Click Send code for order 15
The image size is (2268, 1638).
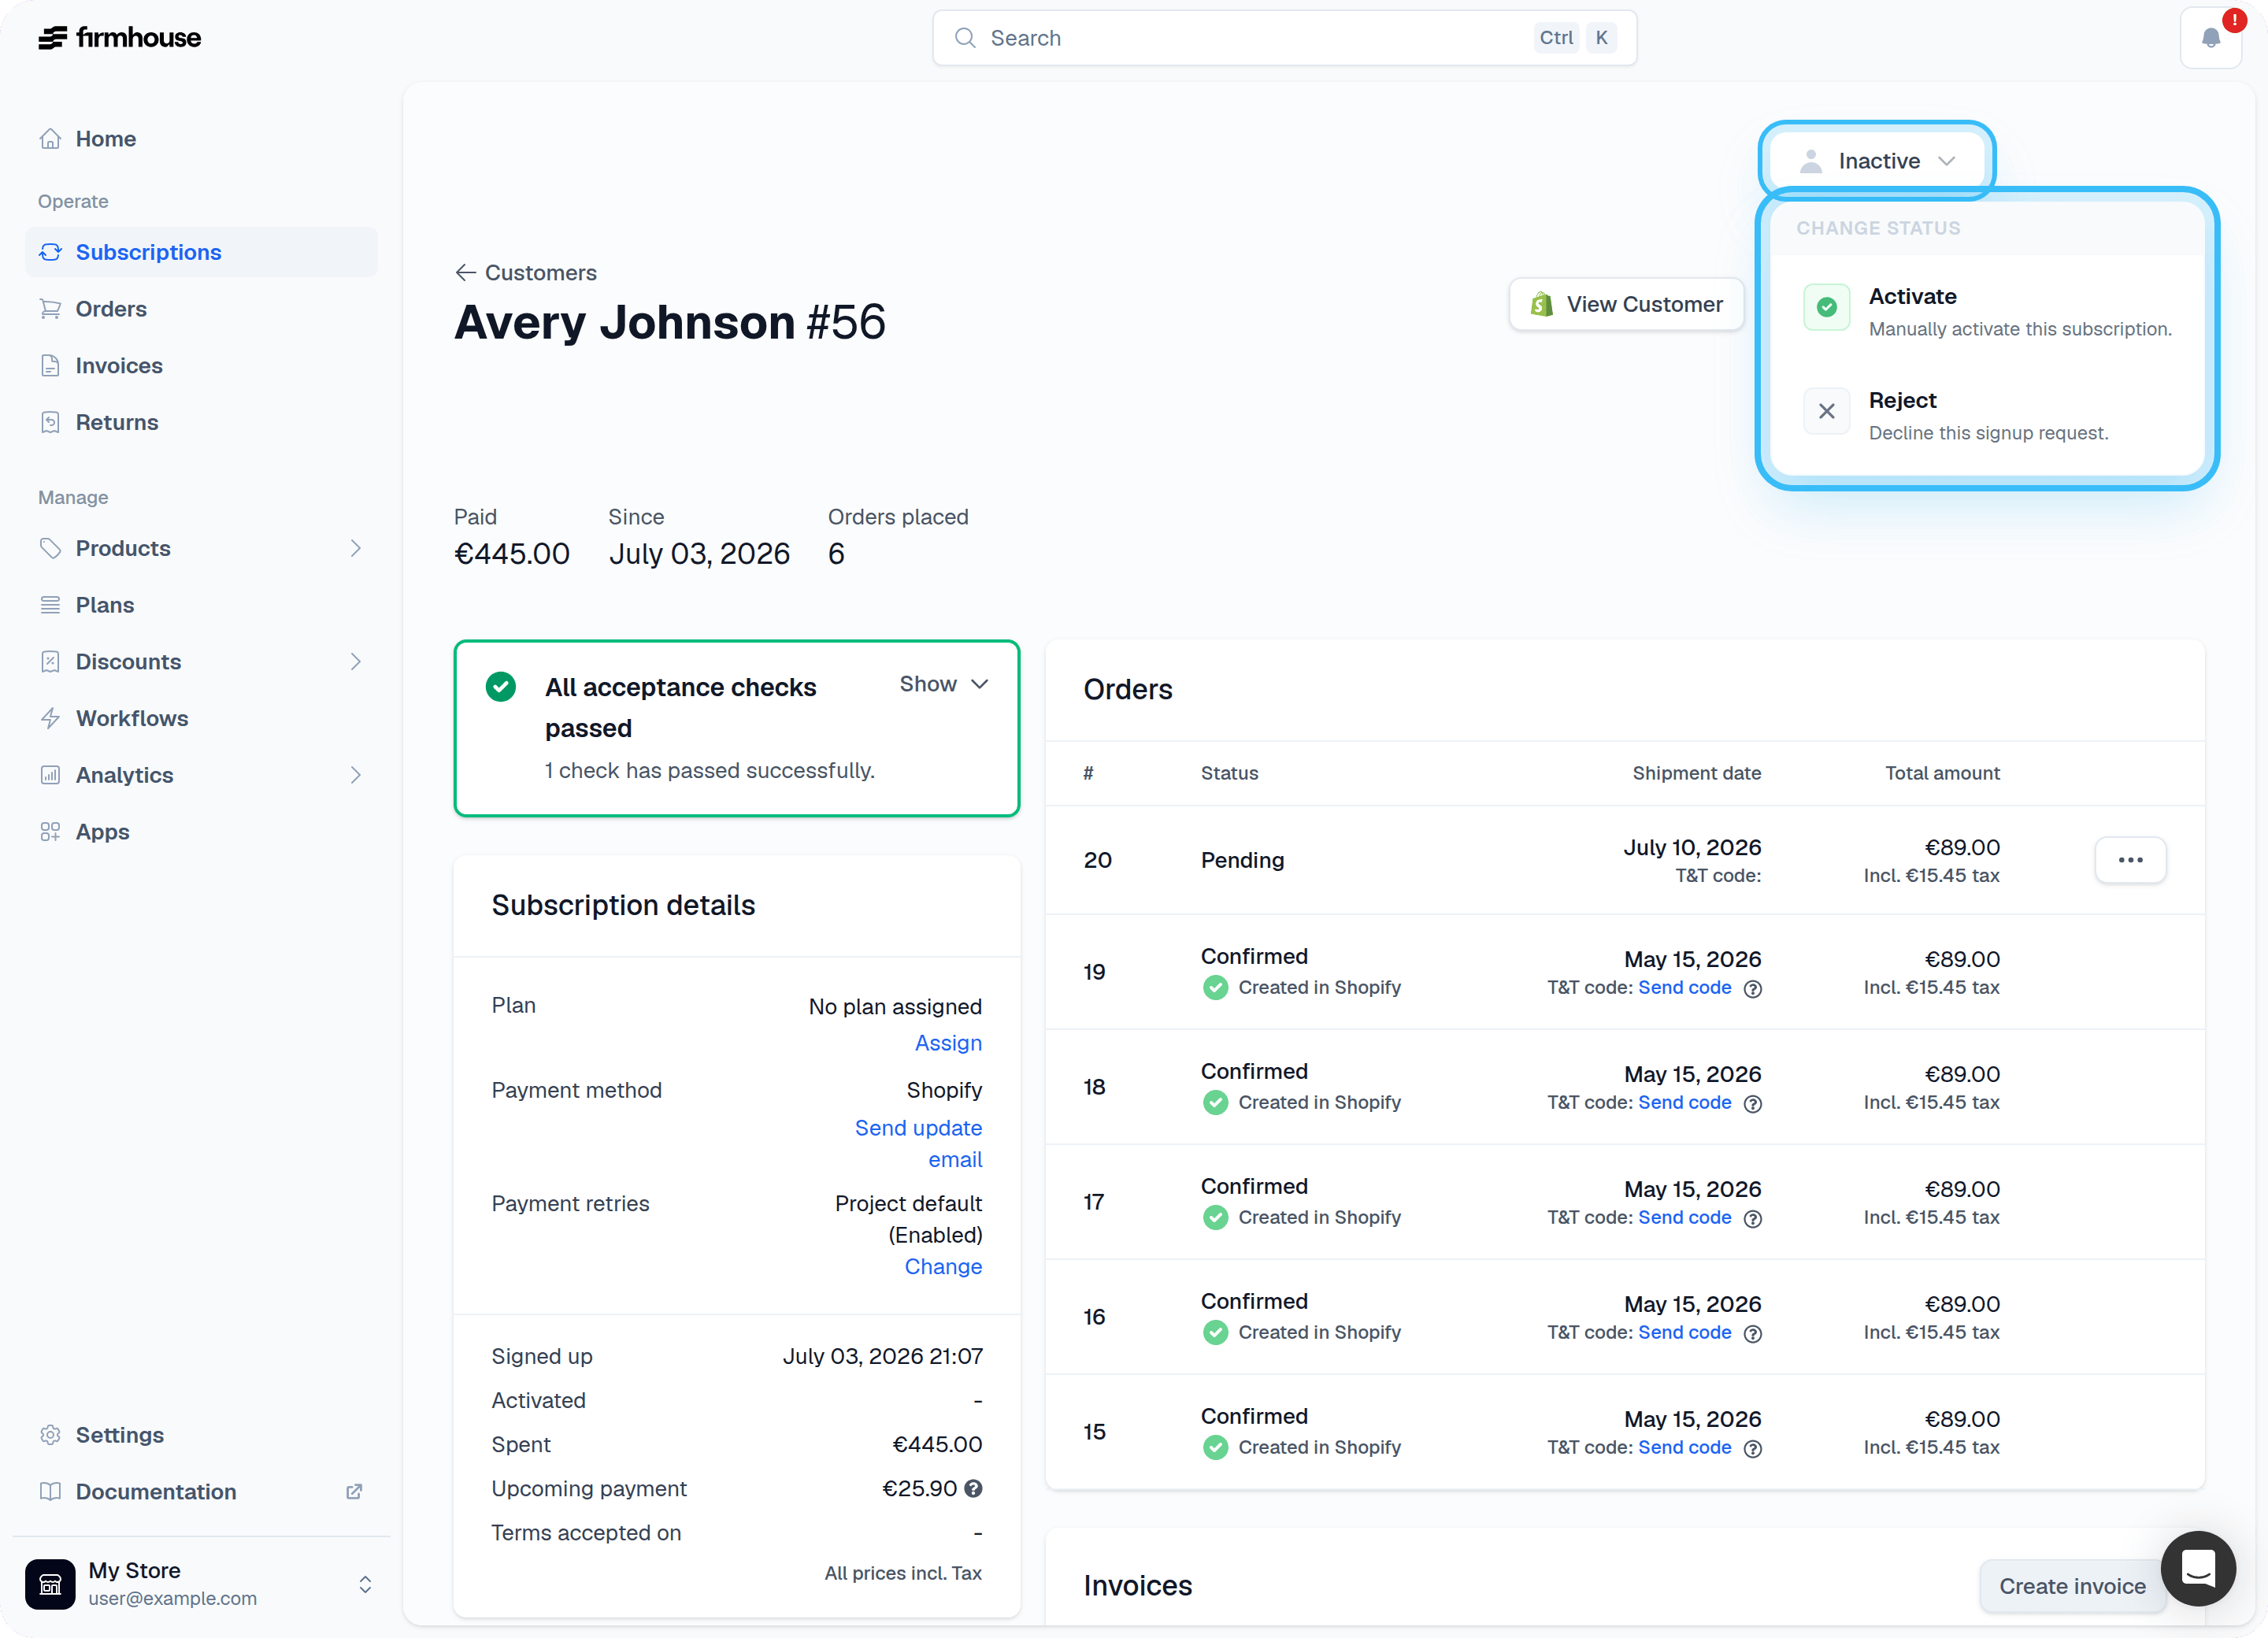pyautogui.click(x=1684, y=1448)
